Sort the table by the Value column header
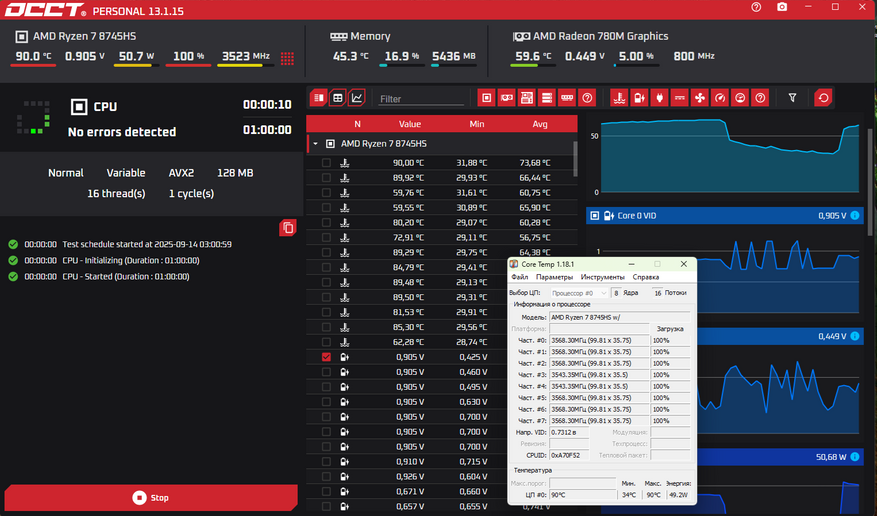This screenshot has height=516, width=877. coord(410,124)
